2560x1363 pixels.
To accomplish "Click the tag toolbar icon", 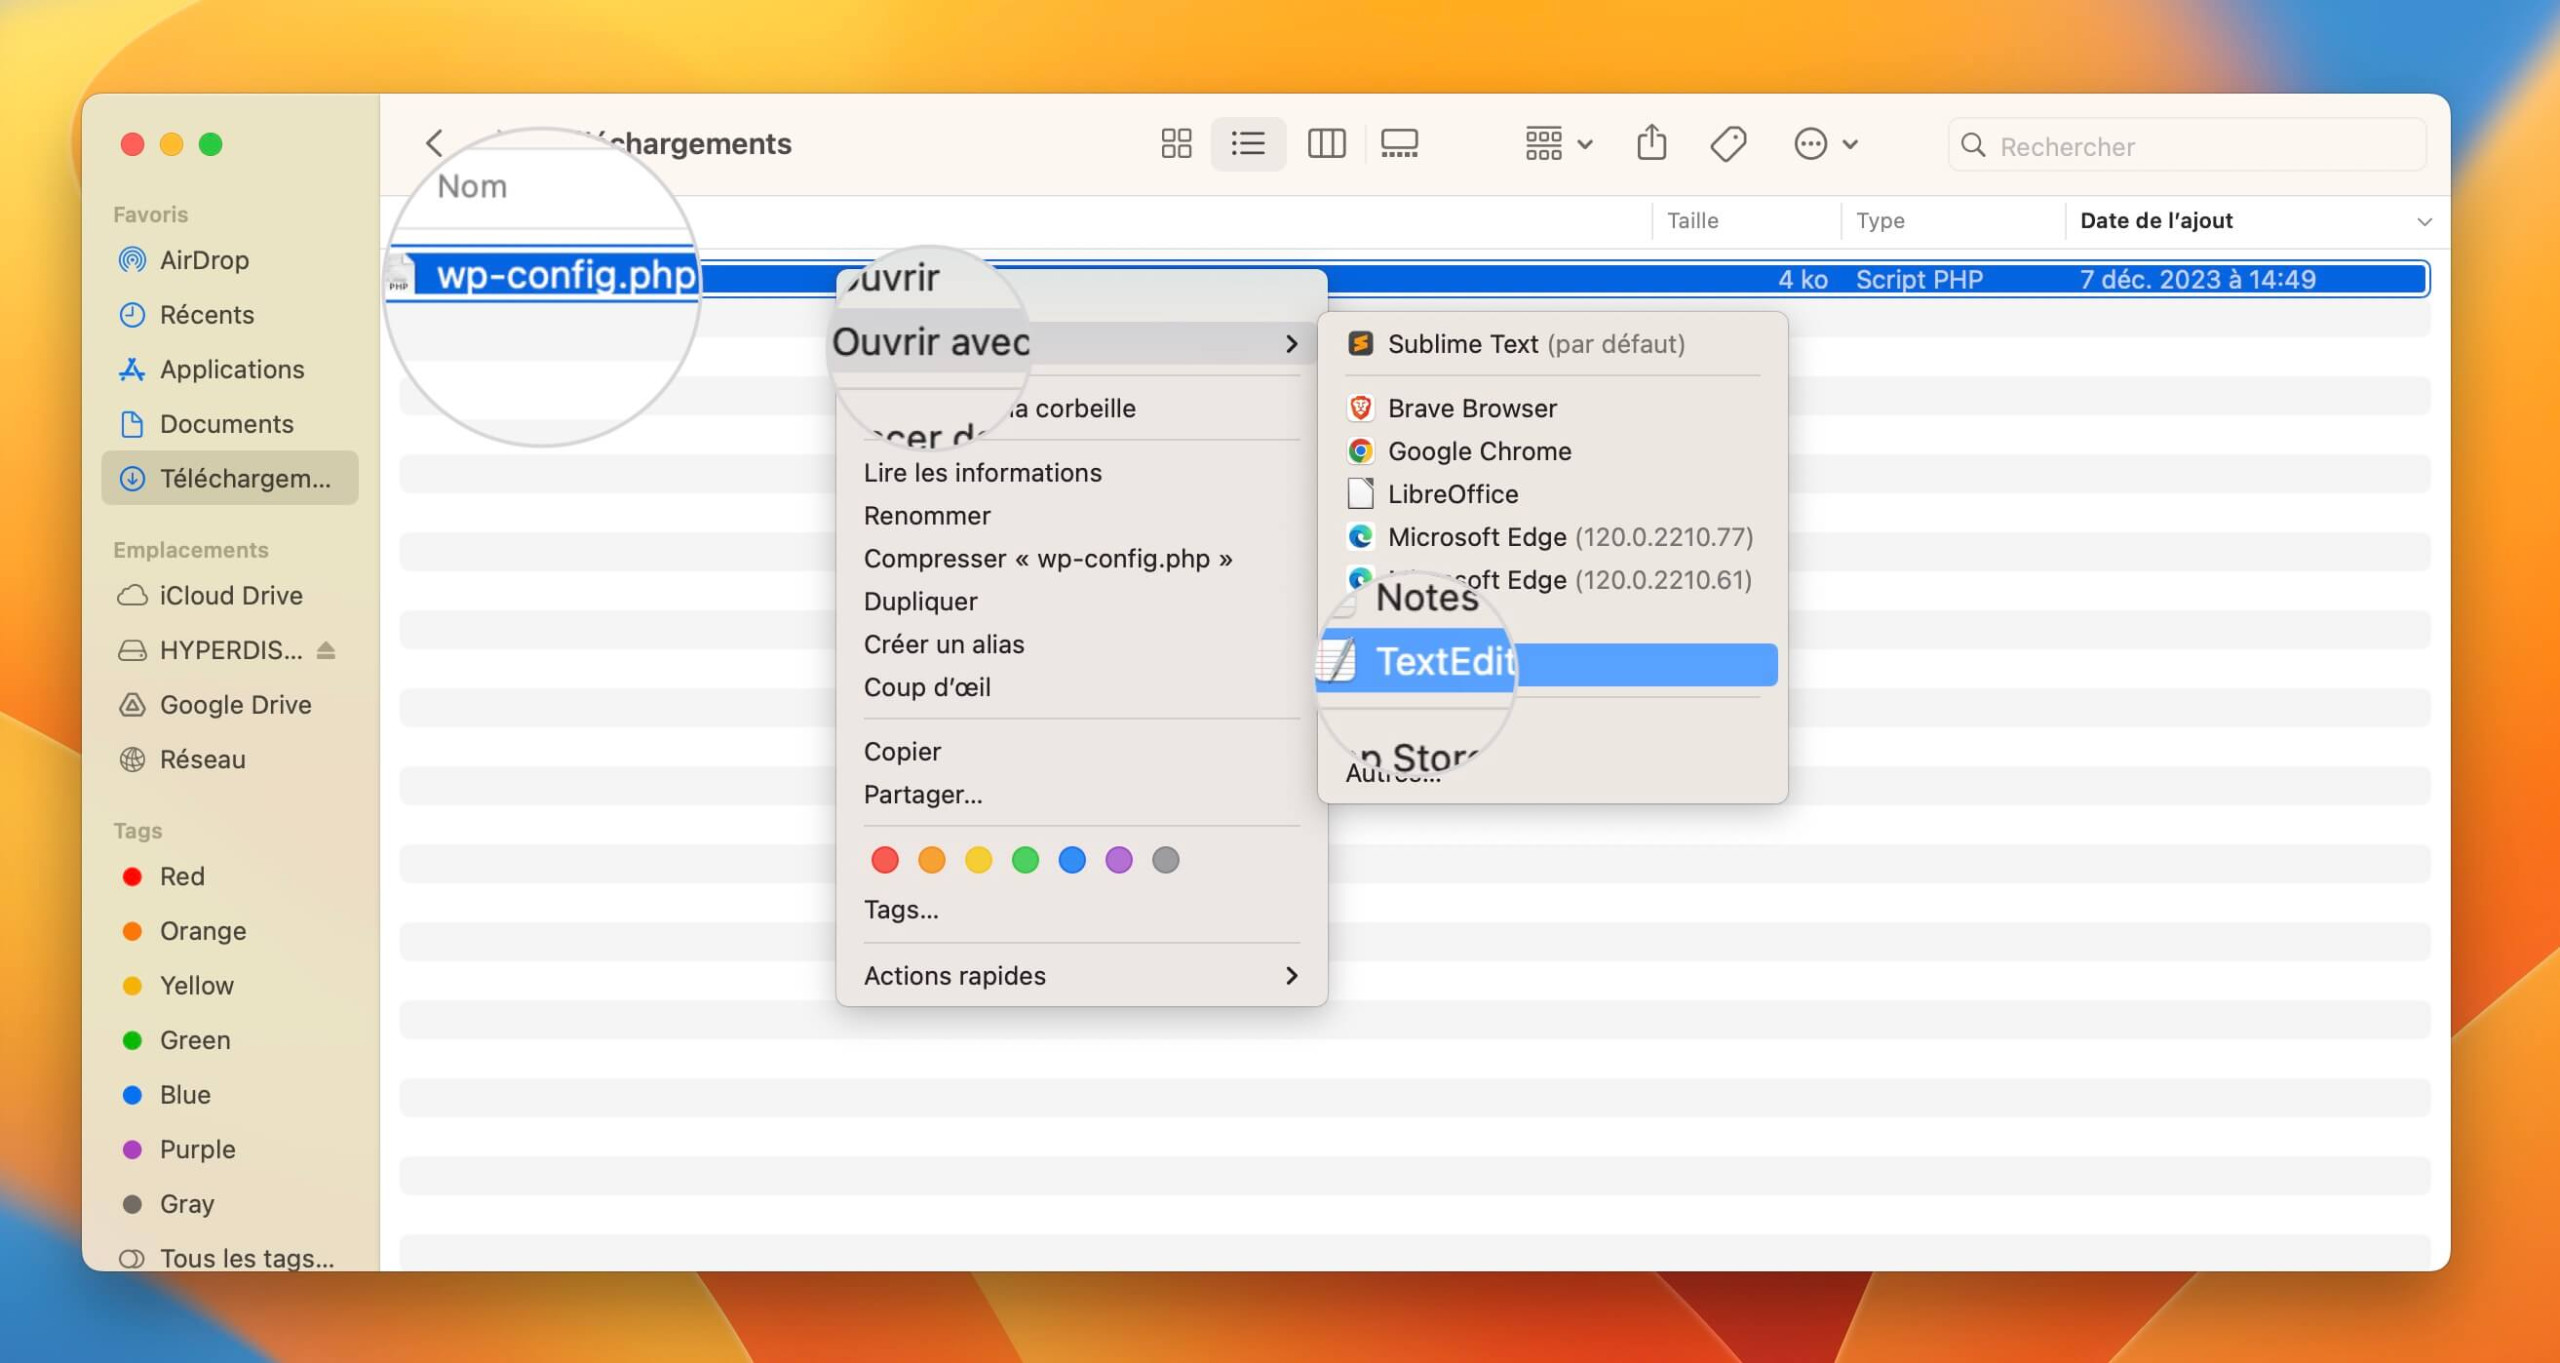I will point(1728,145).
